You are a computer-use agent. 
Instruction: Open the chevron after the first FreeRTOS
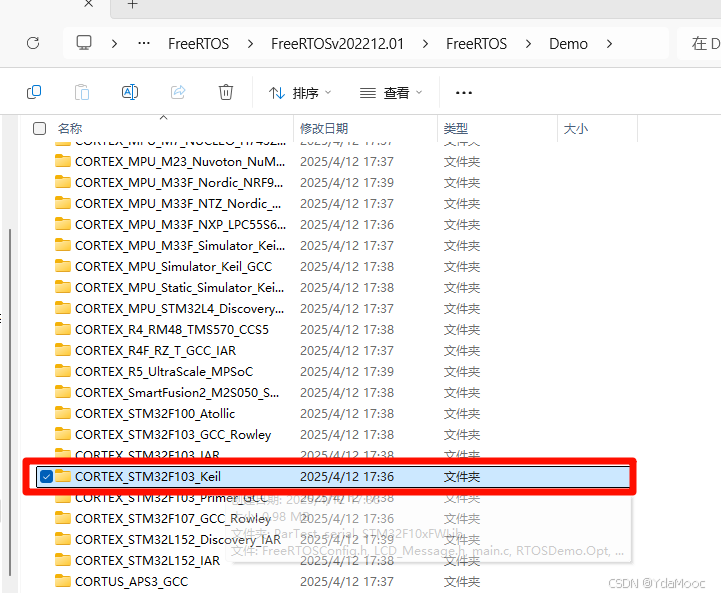click(x=250, y=44)
